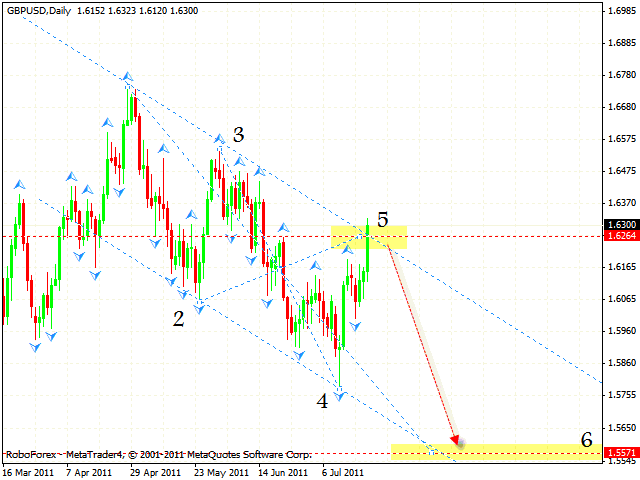Click the 1.6680 price axis value
Image resolution: width=640 pixels, height=480 pixels.
click(622, 107)
